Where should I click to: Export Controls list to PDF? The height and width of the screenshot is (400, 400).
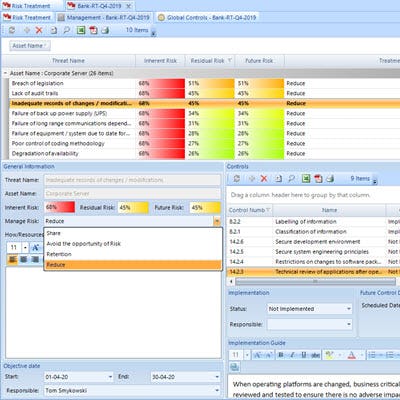tap(318, 179)
